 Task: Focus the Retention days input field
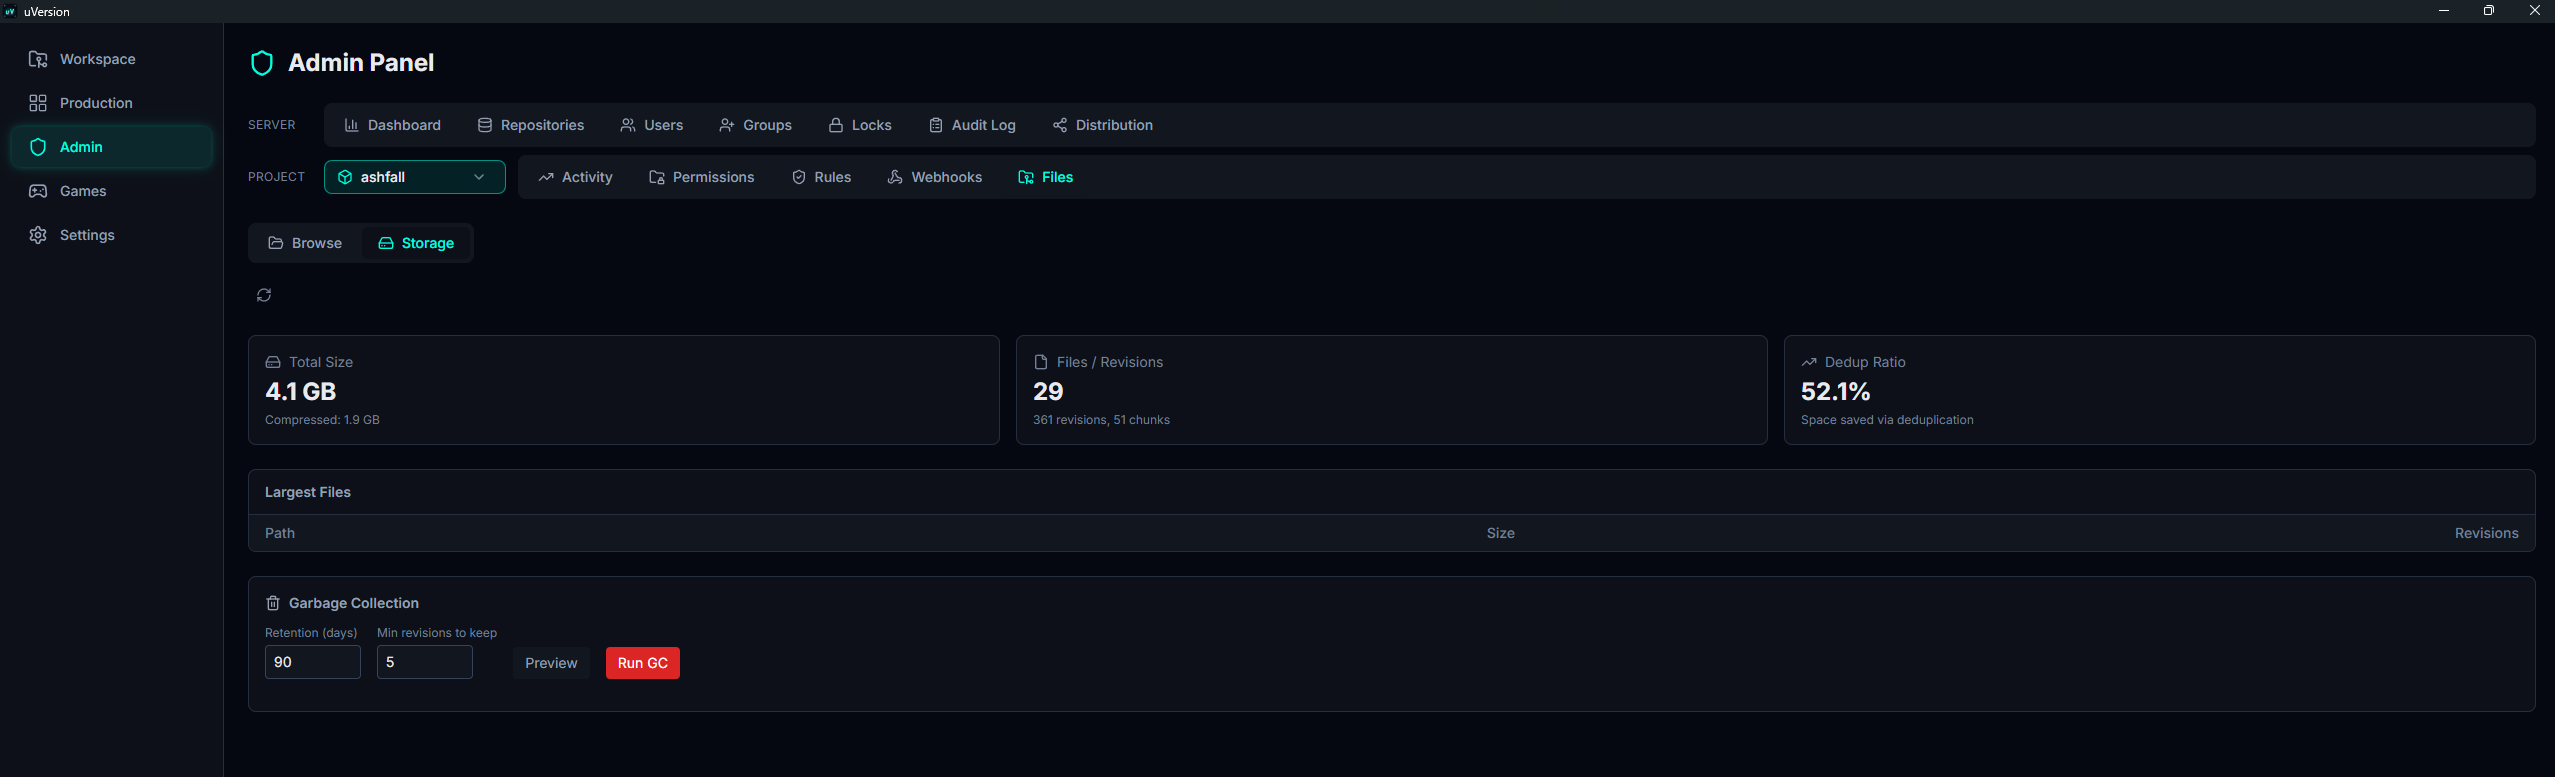coord(313,662)
